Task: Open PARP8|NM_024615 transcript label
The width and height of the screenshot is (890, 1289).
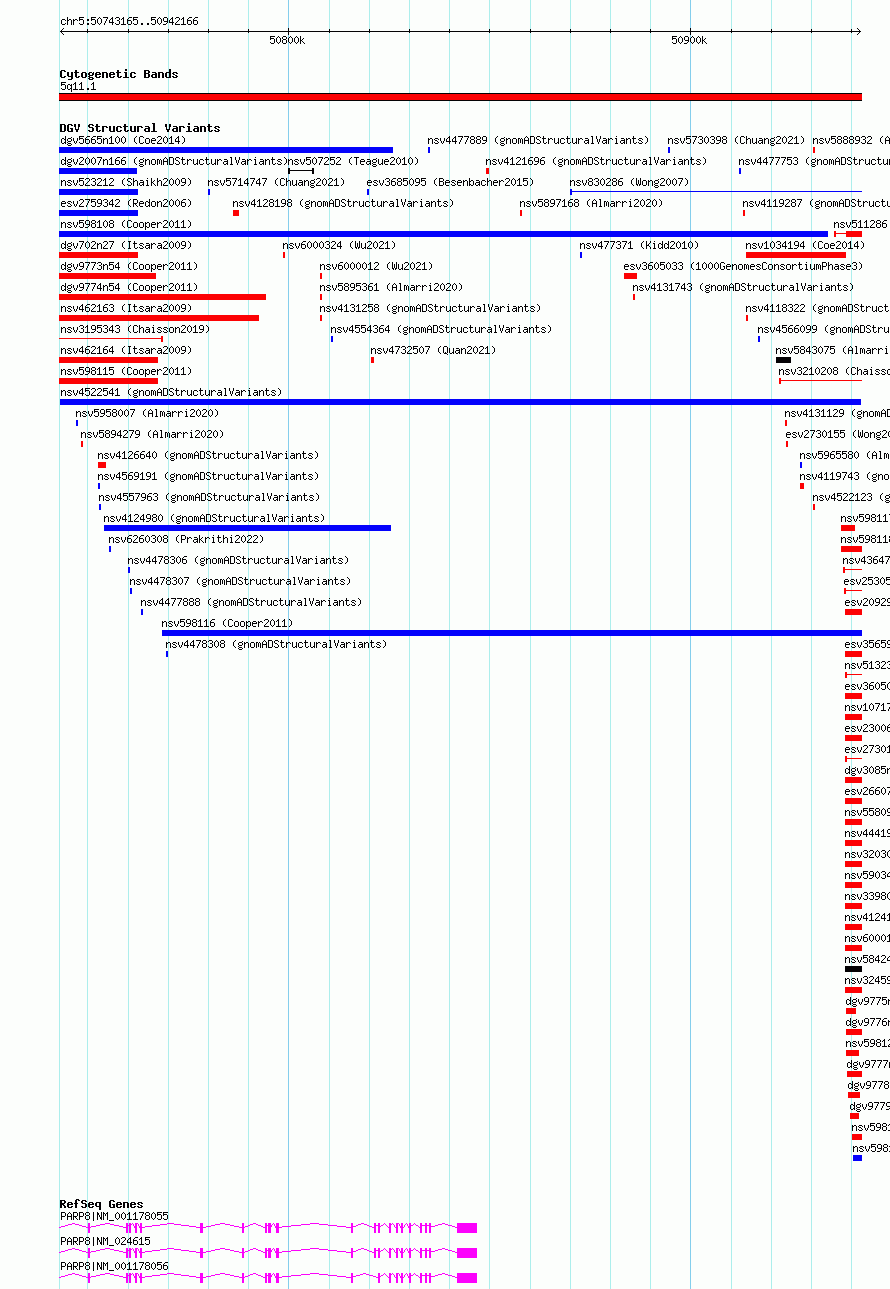Action: pos(105,1241)
